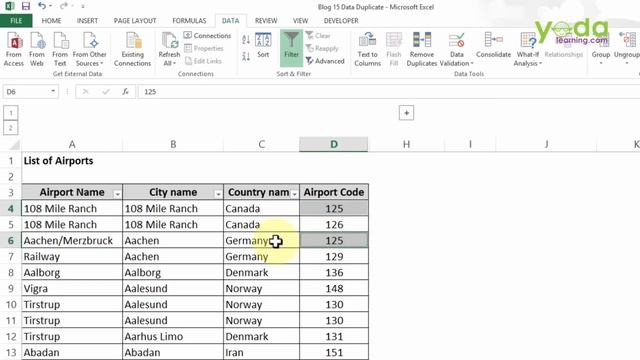
Task: Click Consolidate
Action: (x=493, y=45)
